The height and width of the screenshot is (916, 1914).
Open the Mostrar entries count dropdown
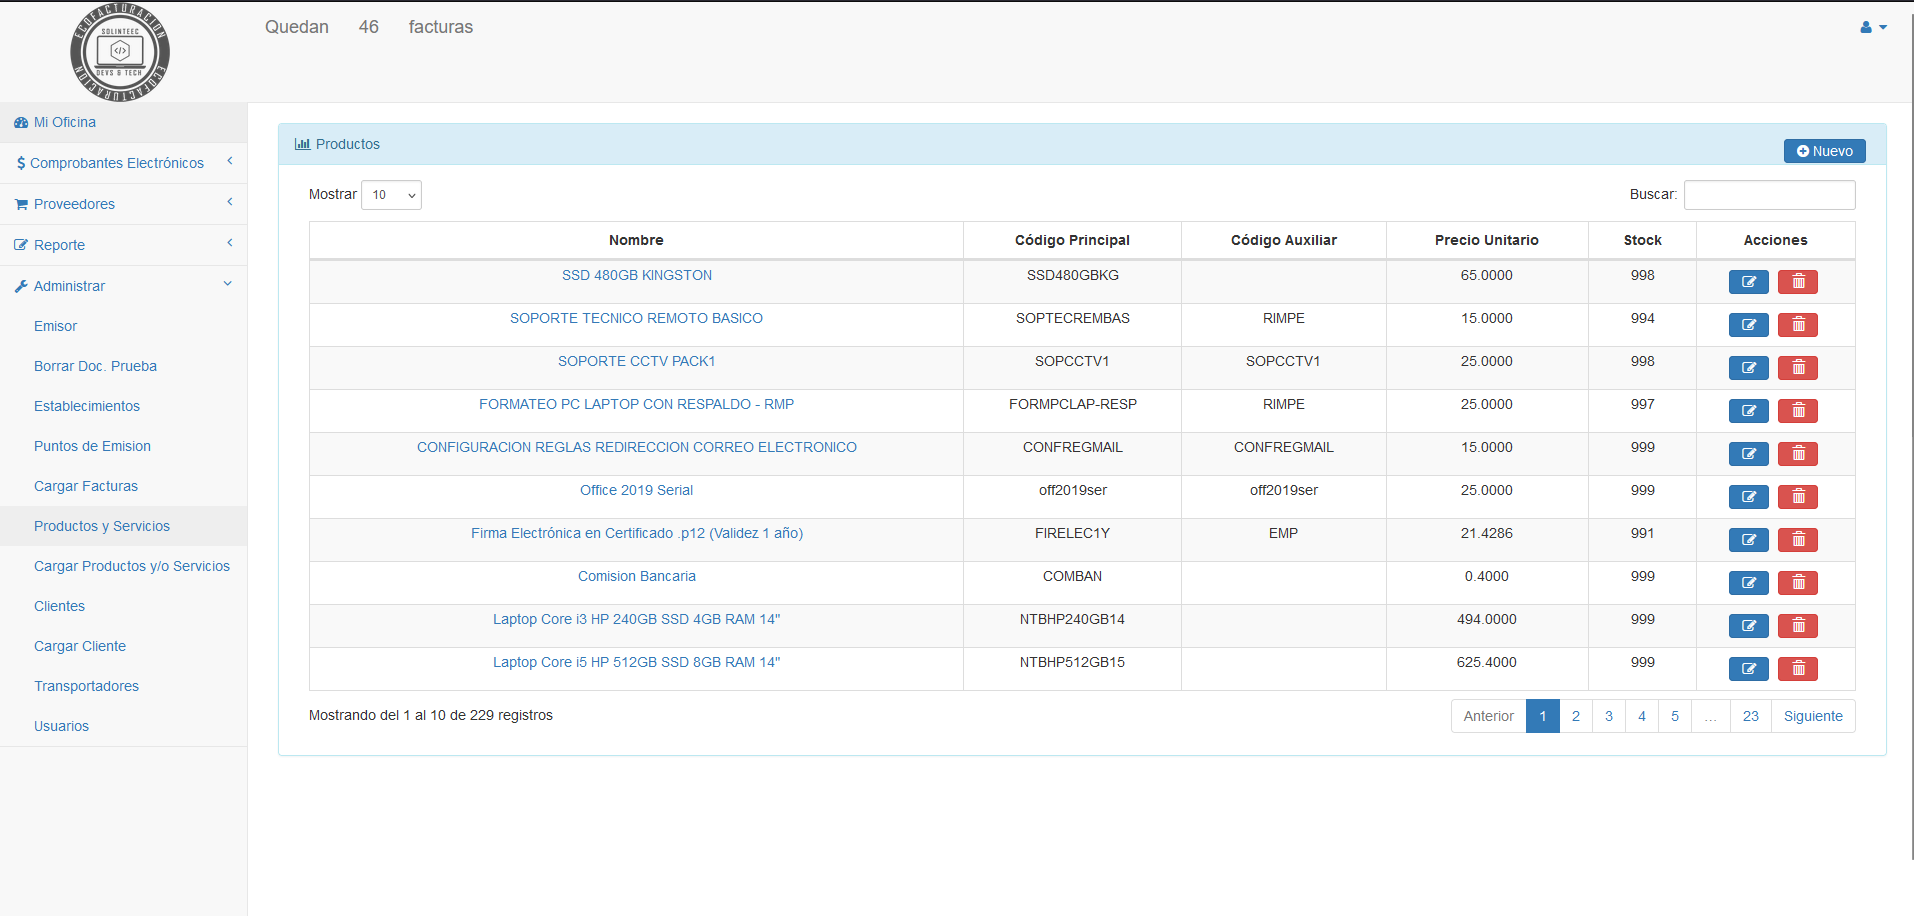click(391, 195)
